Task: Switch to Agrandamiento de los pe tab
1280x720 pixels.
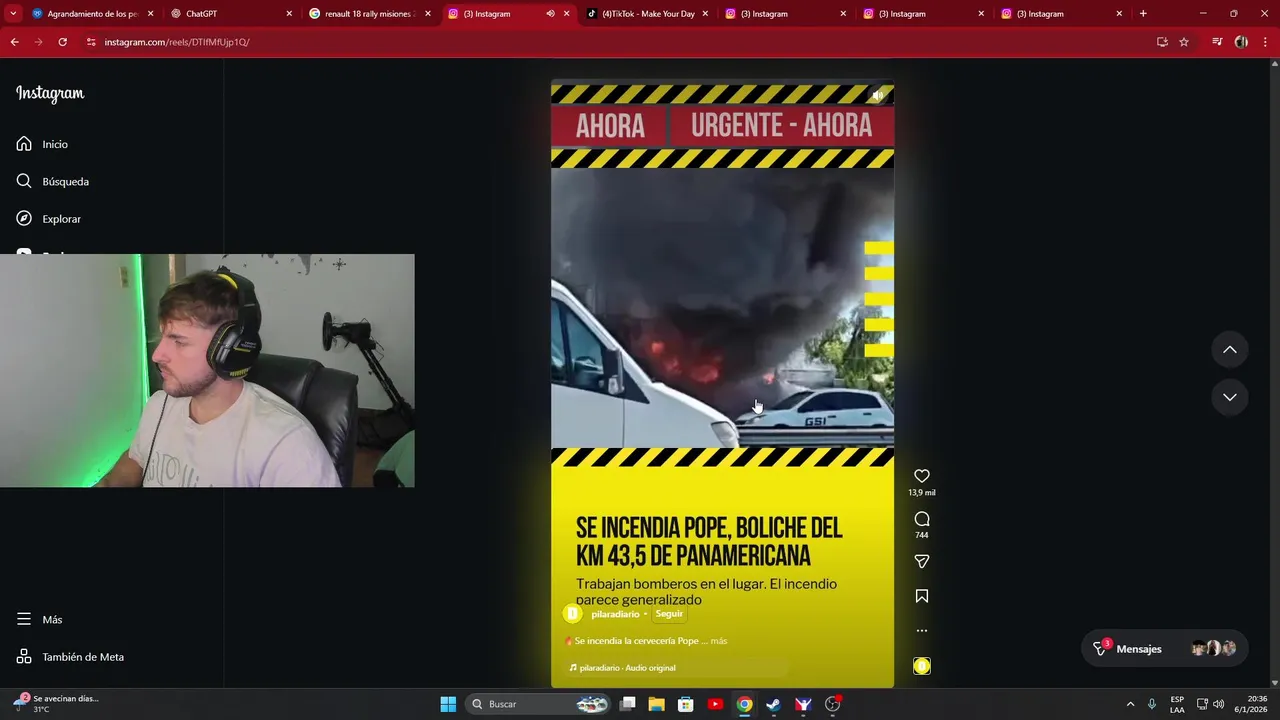Action: pyautogui.click(x=93, y=14)
